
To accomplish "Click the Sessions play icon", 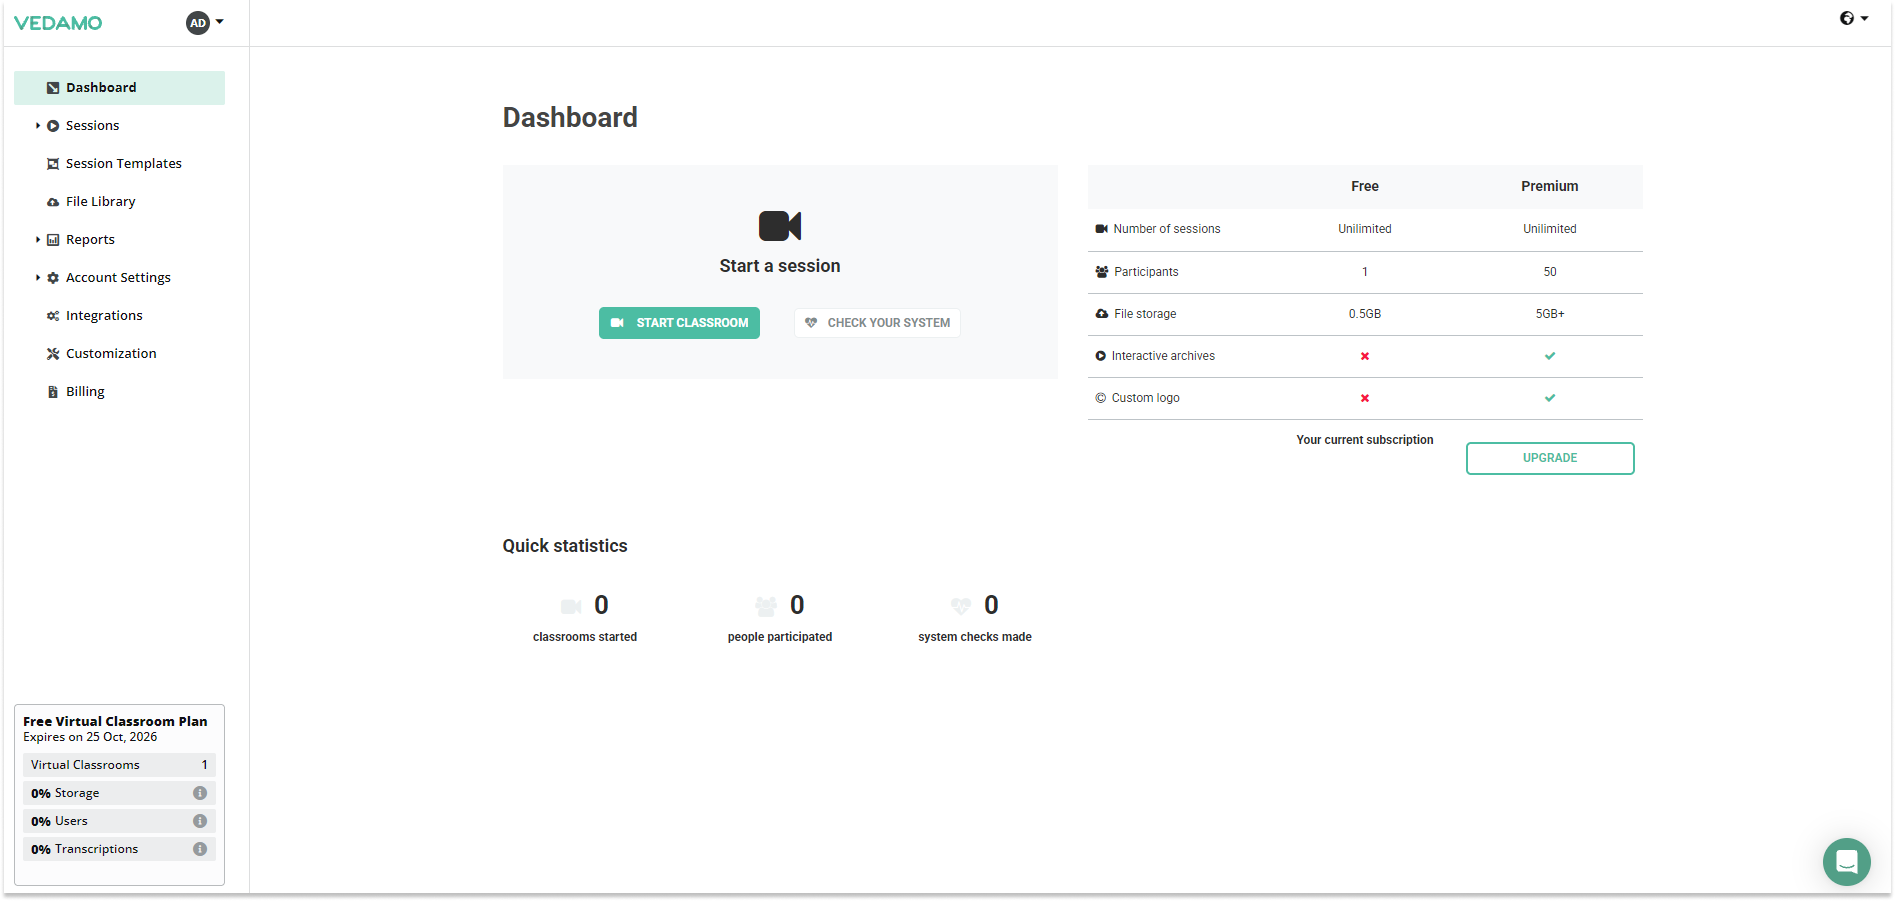I will 53,126.
